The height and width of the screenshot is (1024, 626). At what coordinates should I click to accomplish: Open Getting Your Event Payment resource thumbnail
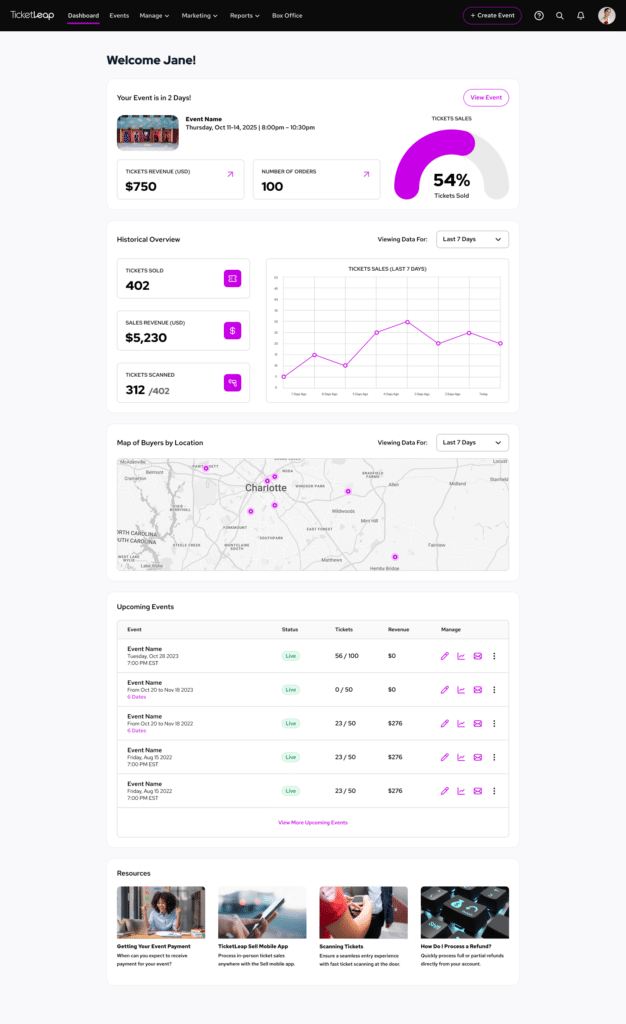click(x=161, y=912)
